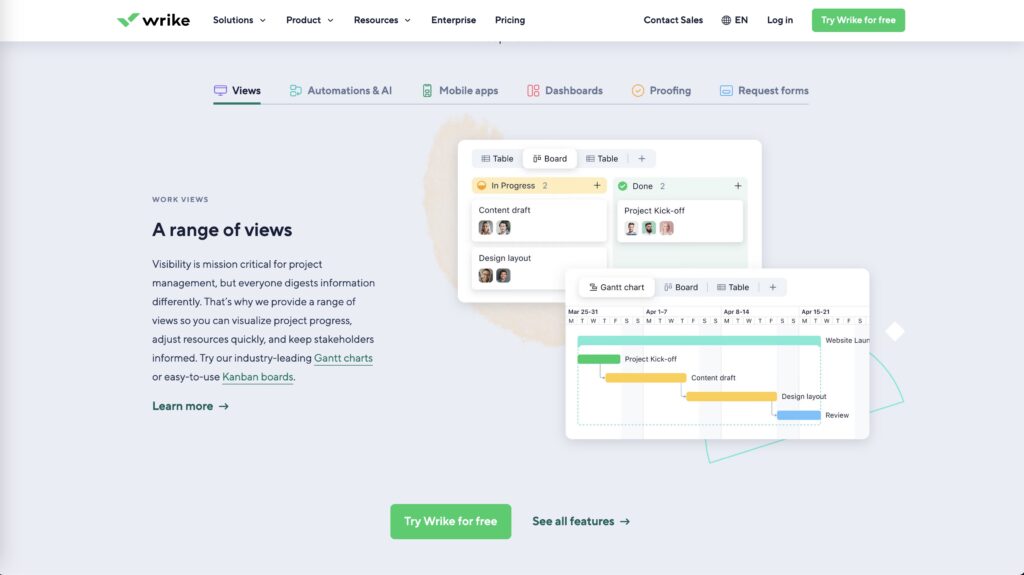Click the plus icon in In Progress column
The image size is (1024, 575).
(597, 186)
